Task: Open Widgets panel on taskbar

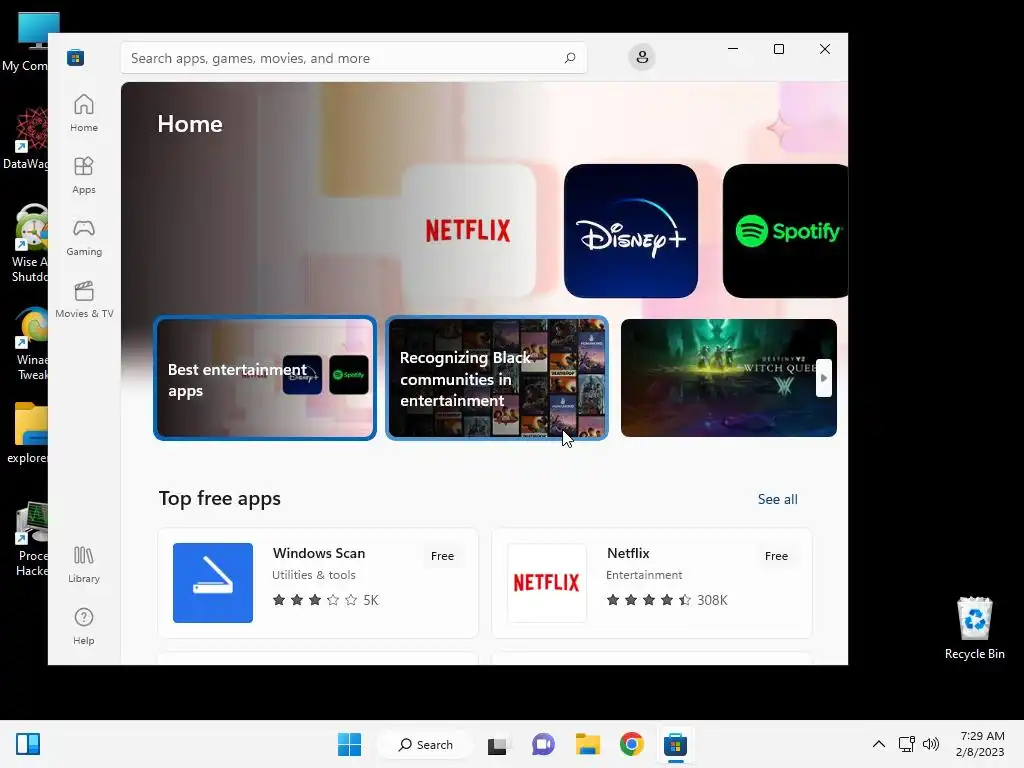Action: [28, 744]
